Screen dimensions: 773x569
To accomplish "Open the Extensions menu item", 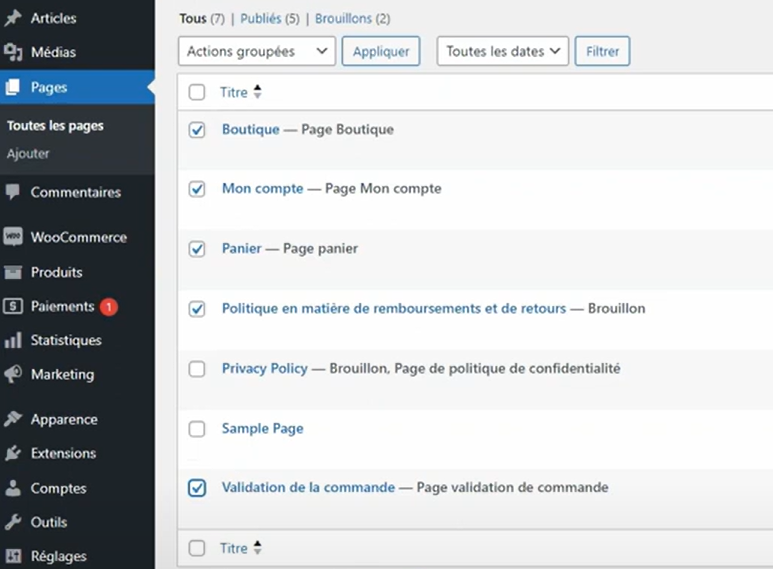I will tap(63, 453).
